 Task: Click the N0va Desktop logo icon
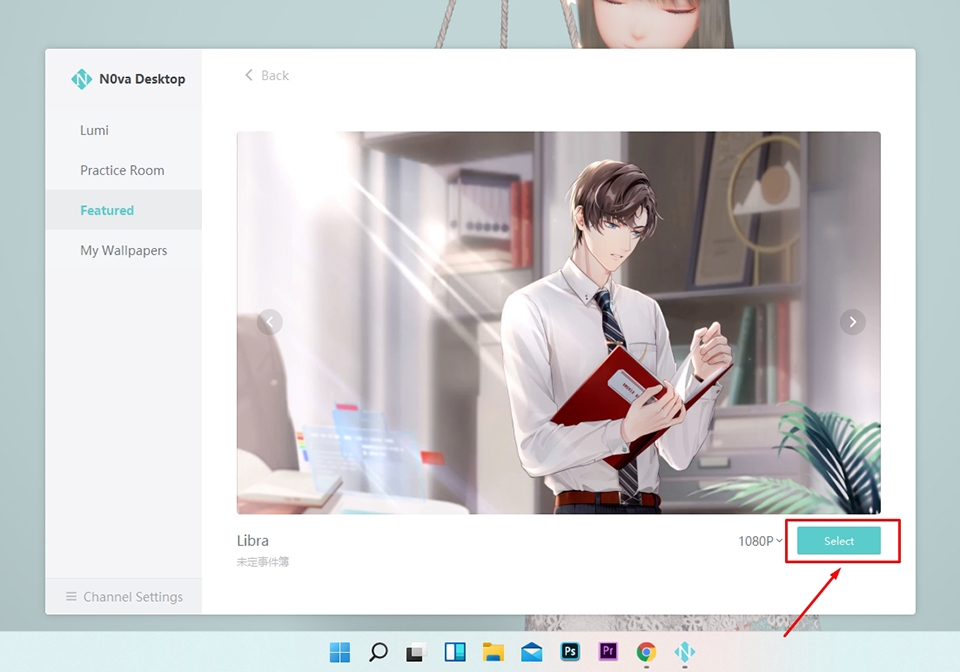(81, 79)
